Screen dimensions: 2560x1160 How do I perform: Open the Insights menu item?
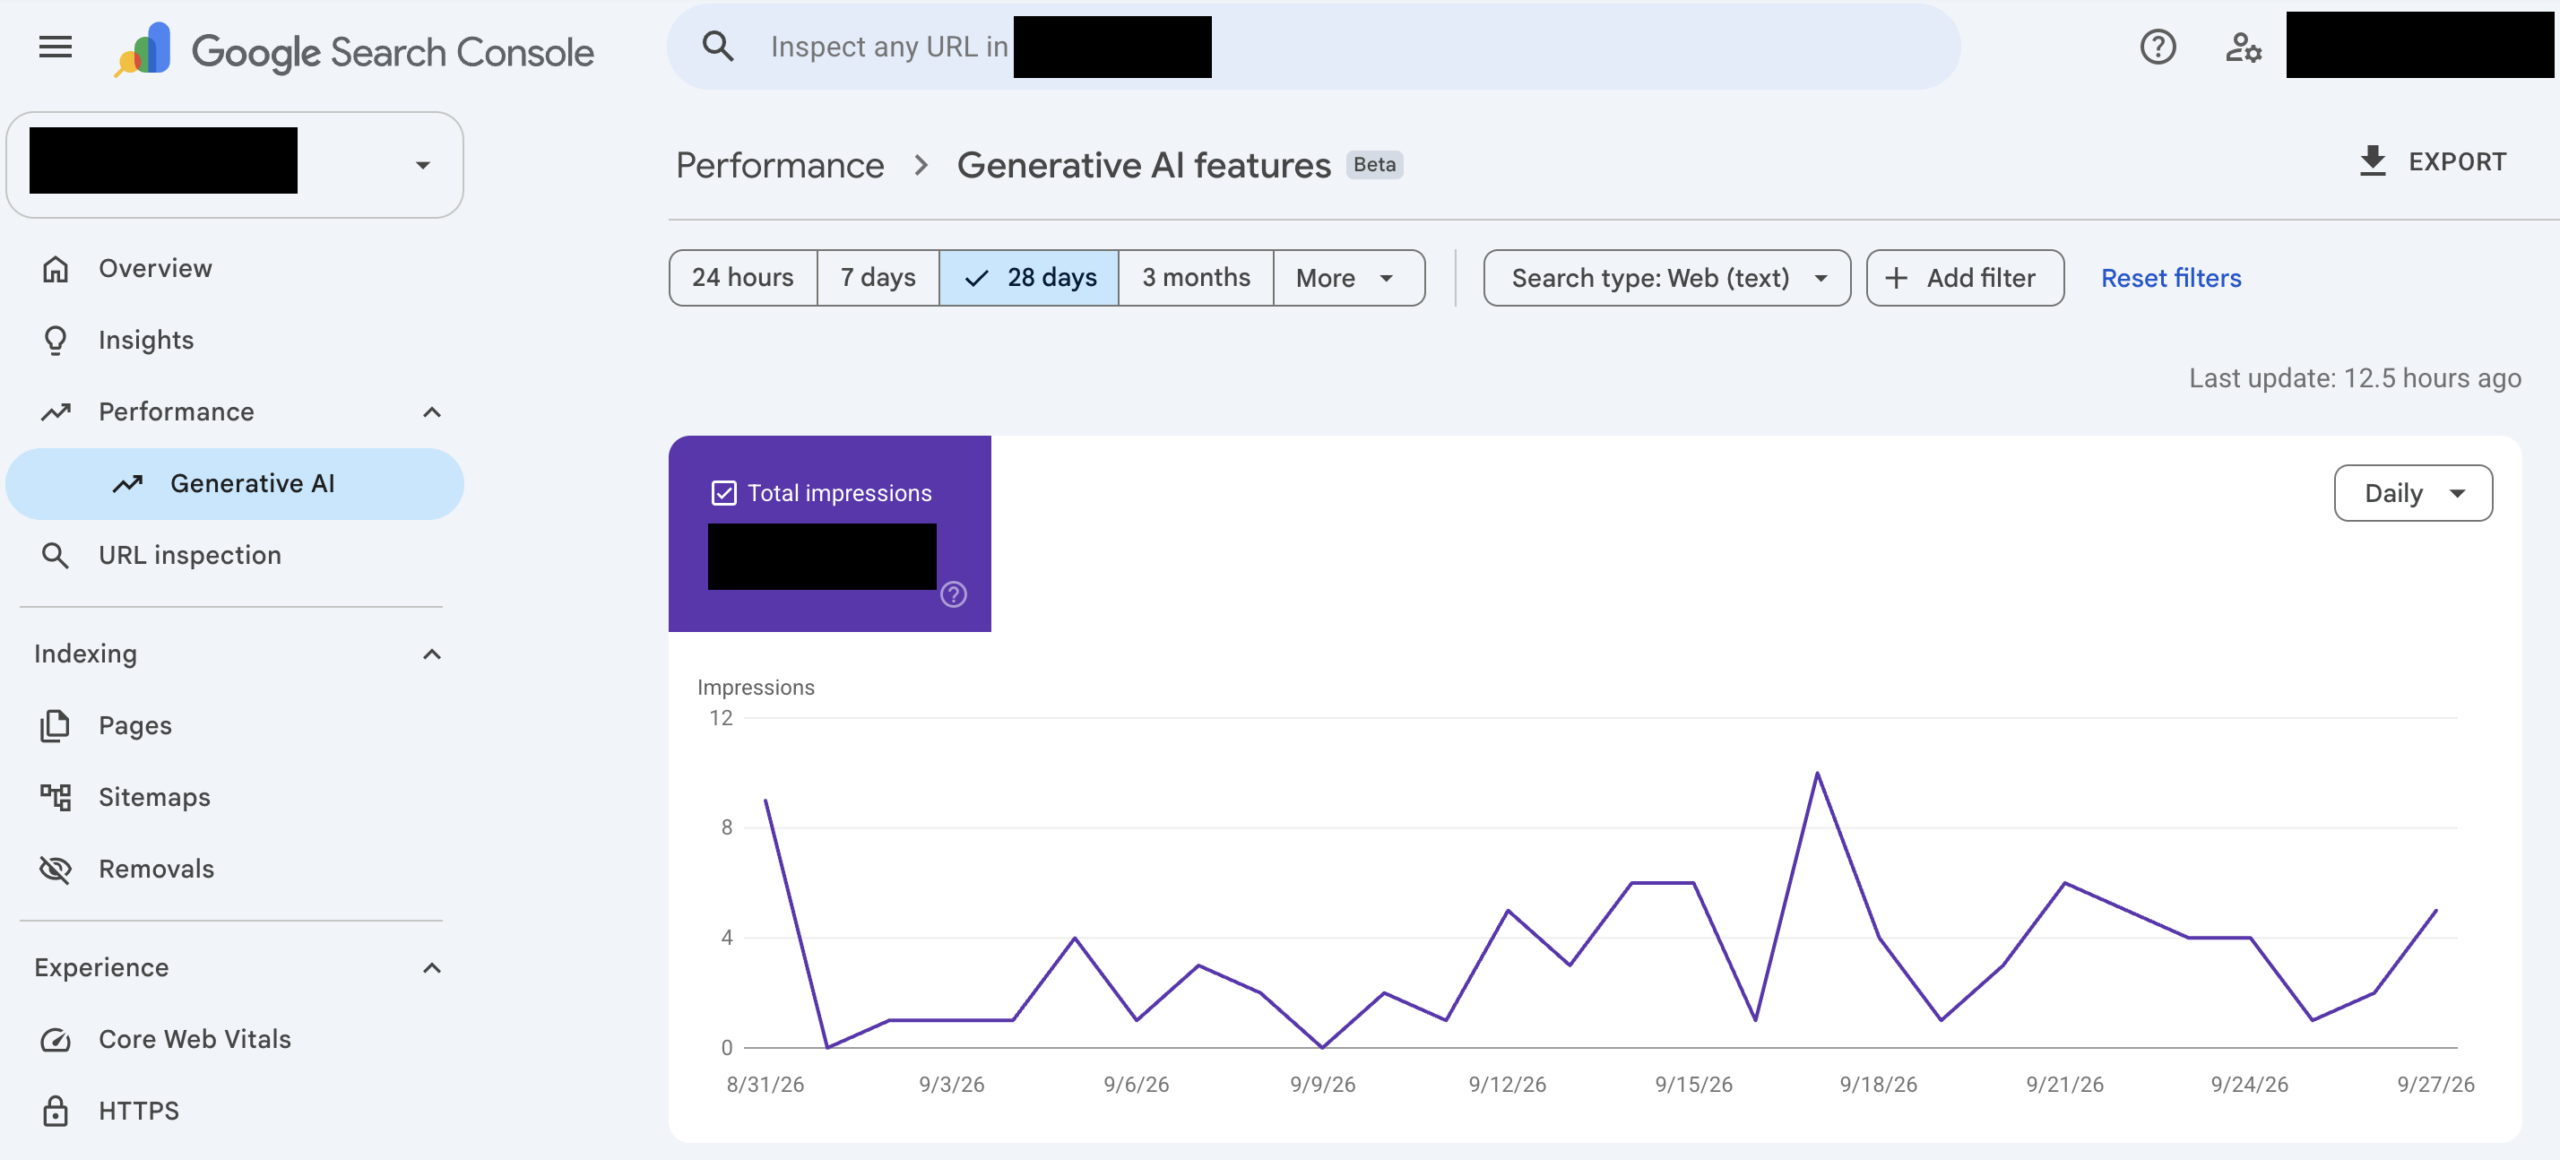pos(235,340)
